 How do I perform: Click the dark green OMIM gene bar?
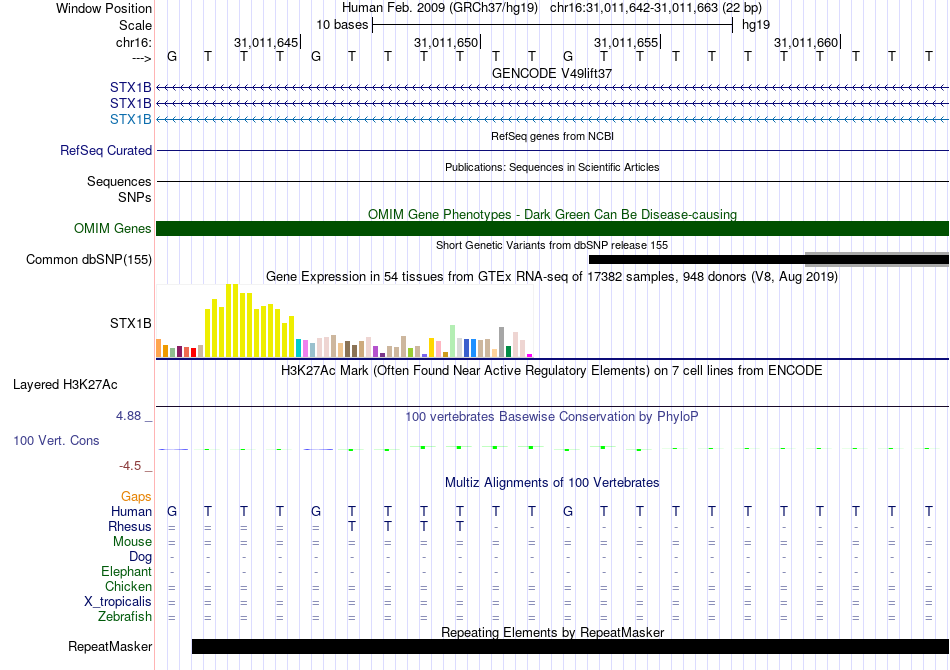pos(552,229)
